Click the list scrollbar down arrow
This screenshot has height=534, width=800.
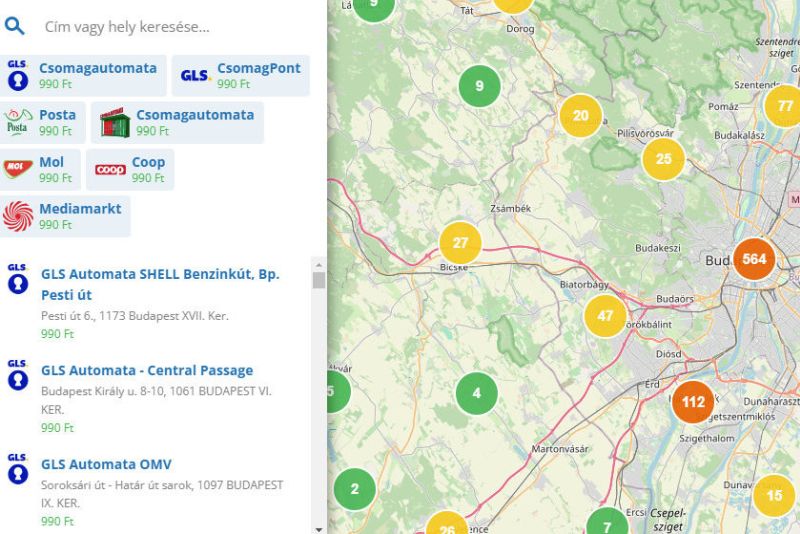pyautogui.click(x=319, y=529)
